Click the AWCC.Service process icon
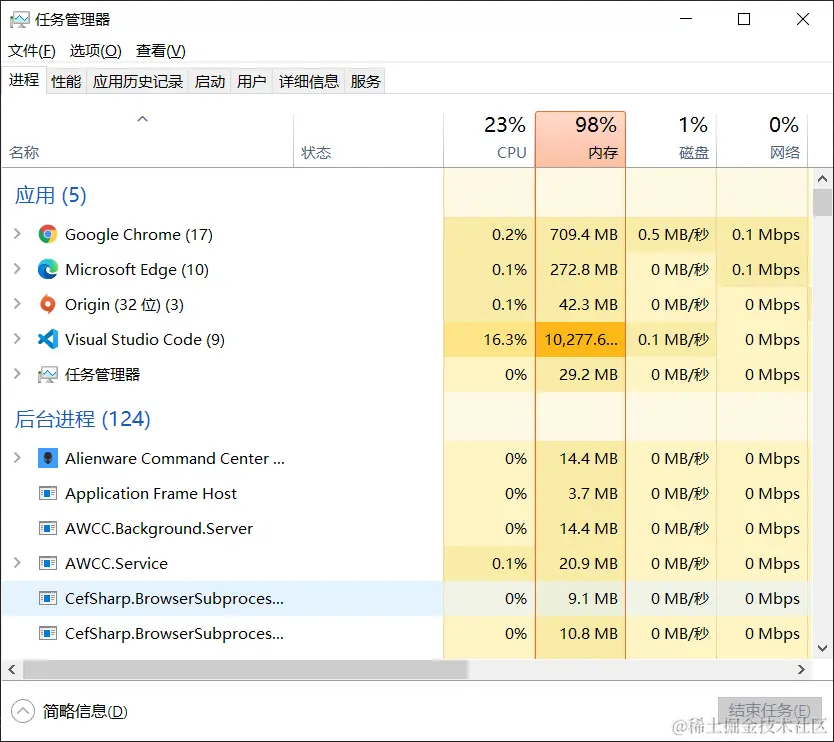Screen dimensions: 834x742 tap(48, 563)
